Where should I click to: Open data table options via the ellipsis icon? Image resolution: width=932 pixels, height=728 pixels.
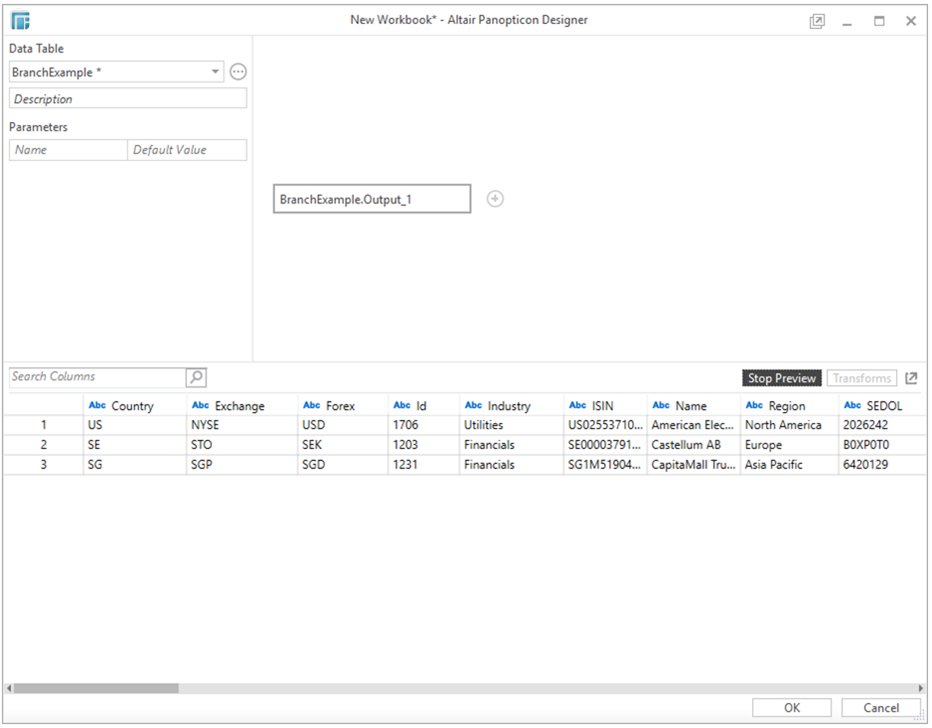click(237, 71)
